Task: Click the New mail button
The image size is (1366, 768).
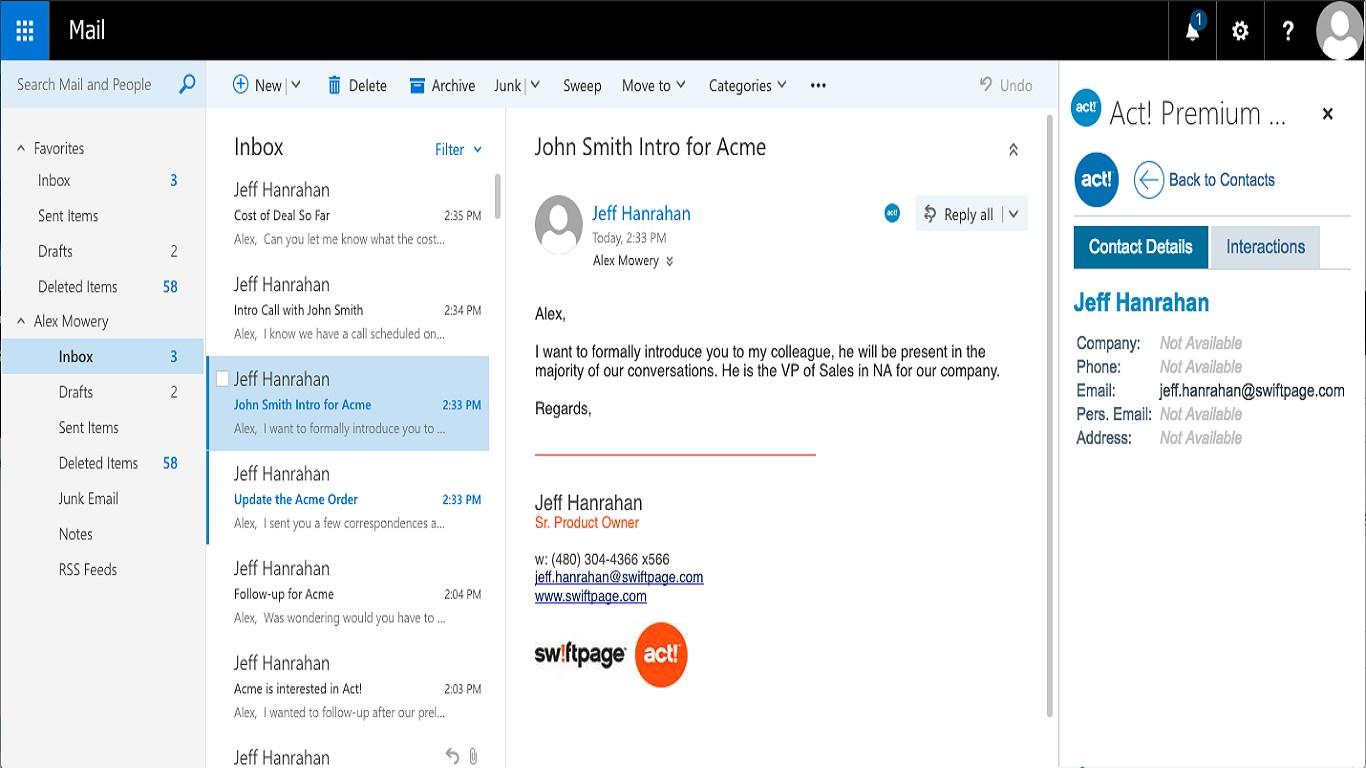Action: point(257,85)
